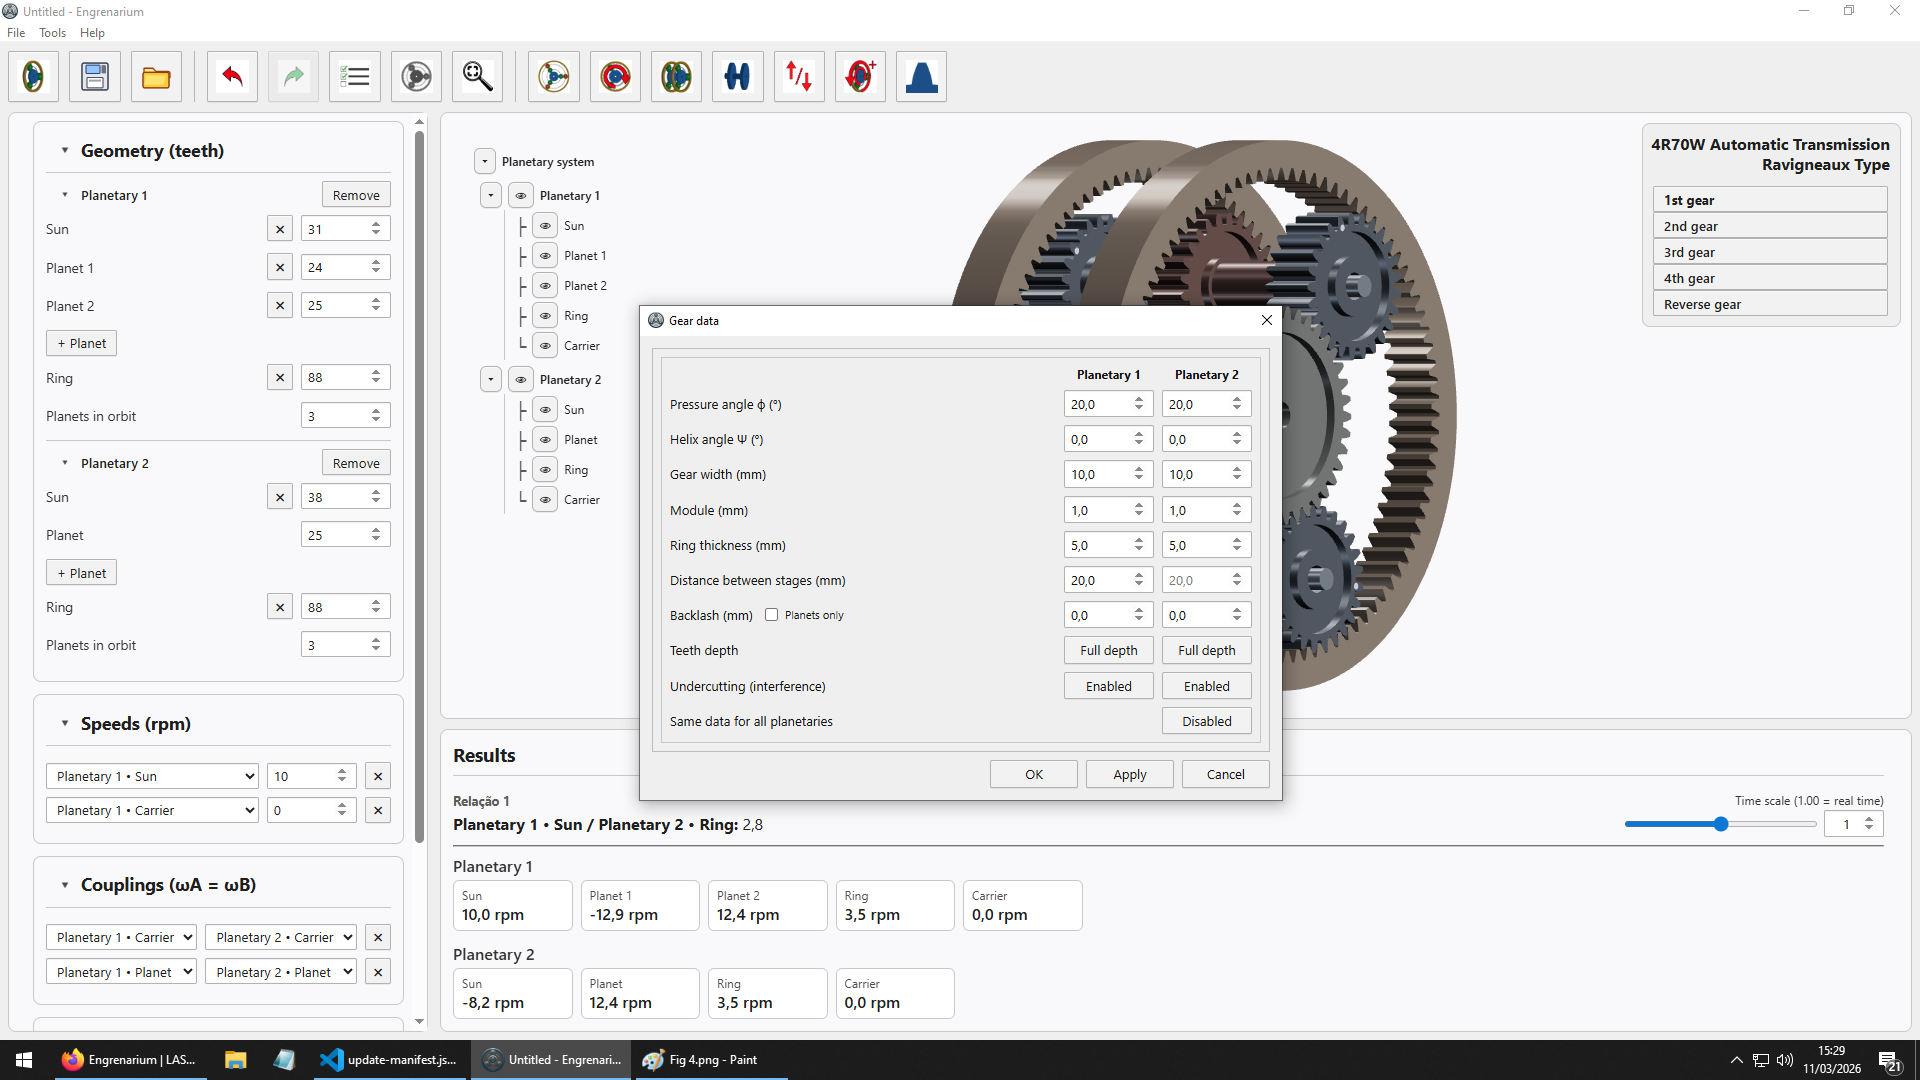Enable the Planets only backlash checkbox

tap(771, 615)
